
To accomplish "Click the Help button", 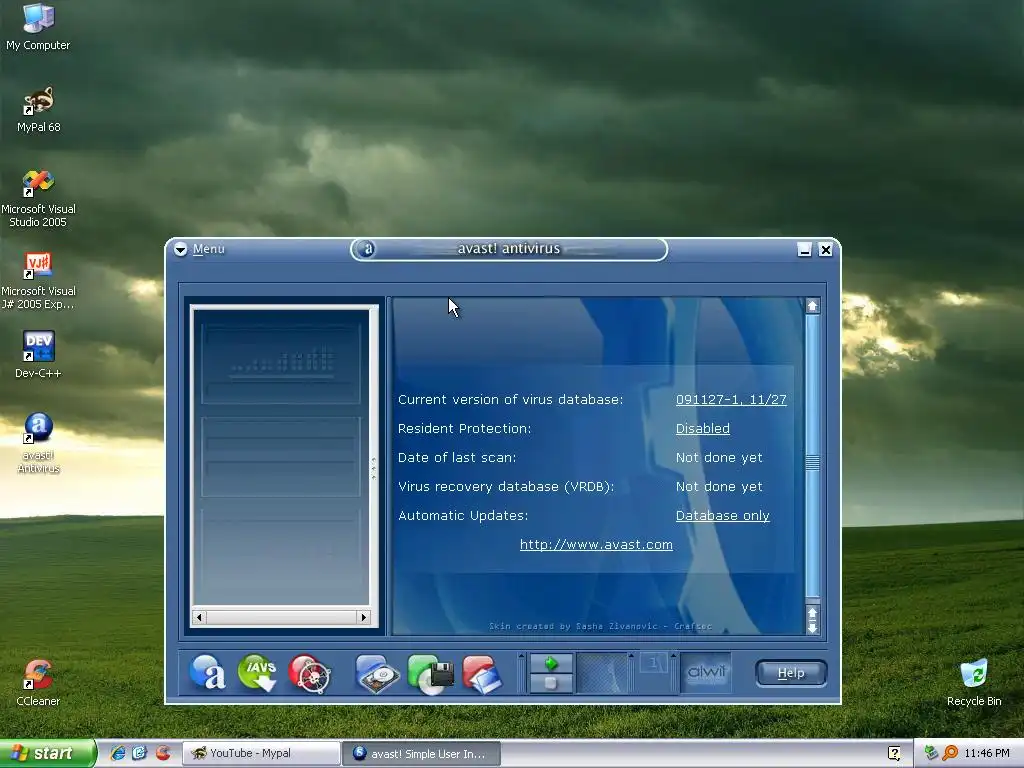I will (791, 673).
